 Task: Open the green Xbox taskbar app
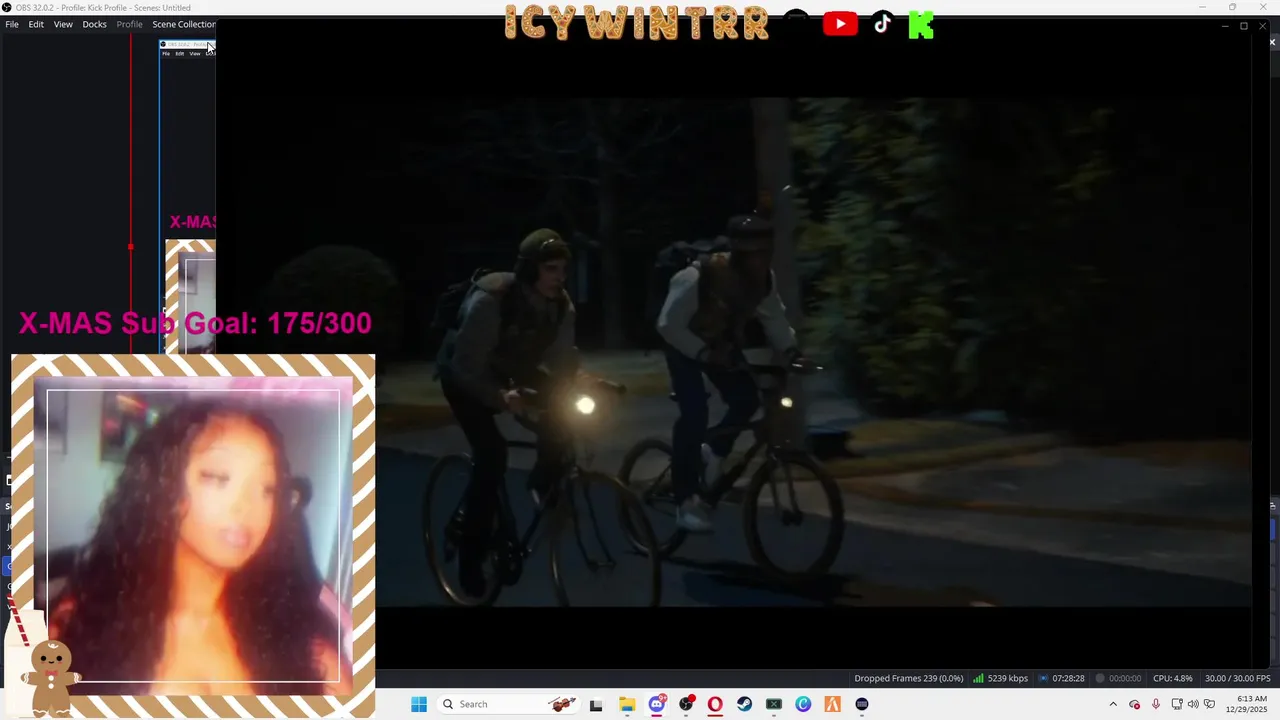click(x=774, y=704)
